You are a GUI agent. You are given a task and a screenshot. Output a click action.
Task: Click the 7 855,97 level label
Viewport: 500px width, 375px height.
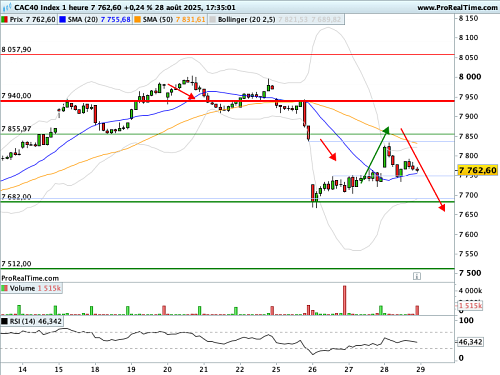(x=16, y=129)
